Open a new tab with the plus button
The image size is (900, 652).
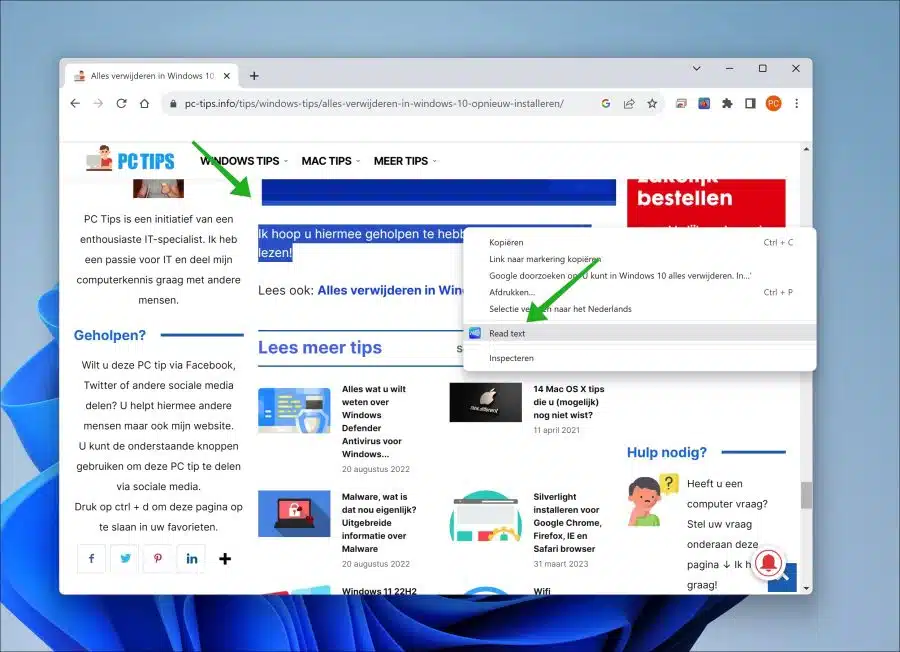click(x=254, y=76)
